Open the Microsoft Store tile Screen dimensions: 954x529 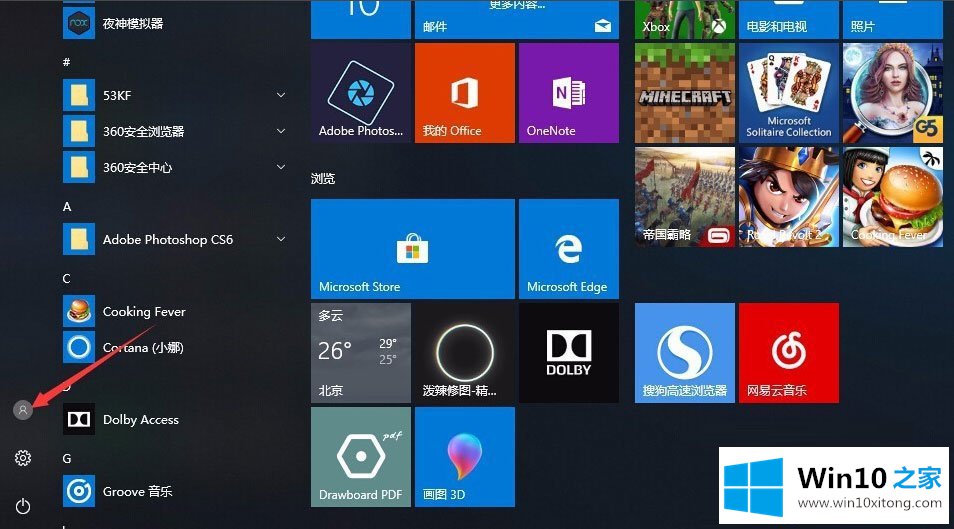(x=413, y=248)
